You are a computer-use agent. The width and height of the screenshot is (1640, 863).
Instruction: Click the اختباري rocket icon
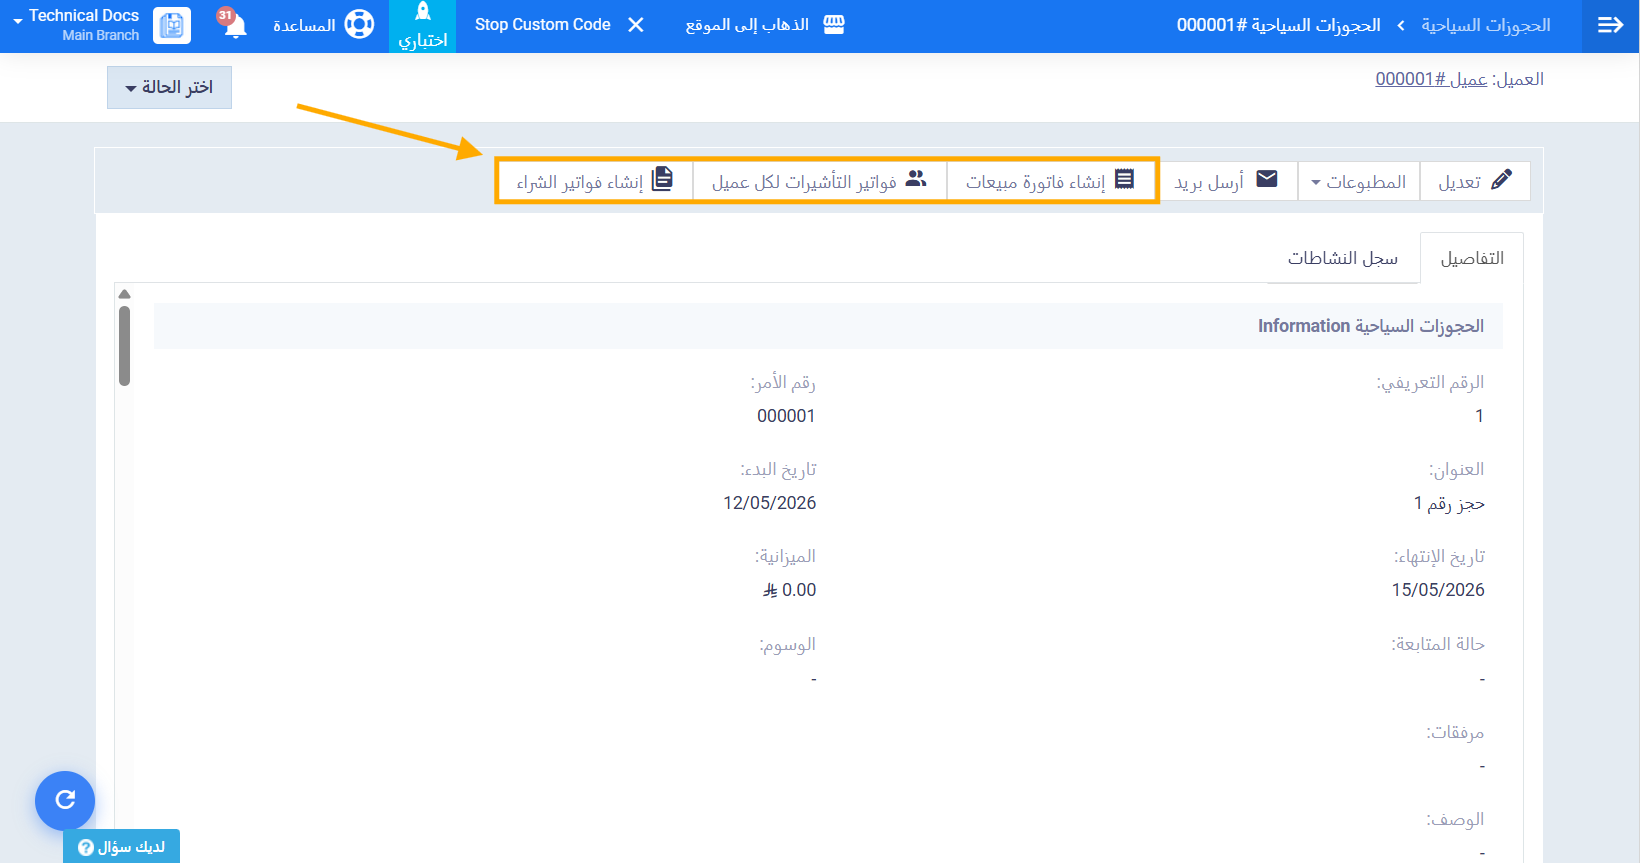tap(423, 12)
